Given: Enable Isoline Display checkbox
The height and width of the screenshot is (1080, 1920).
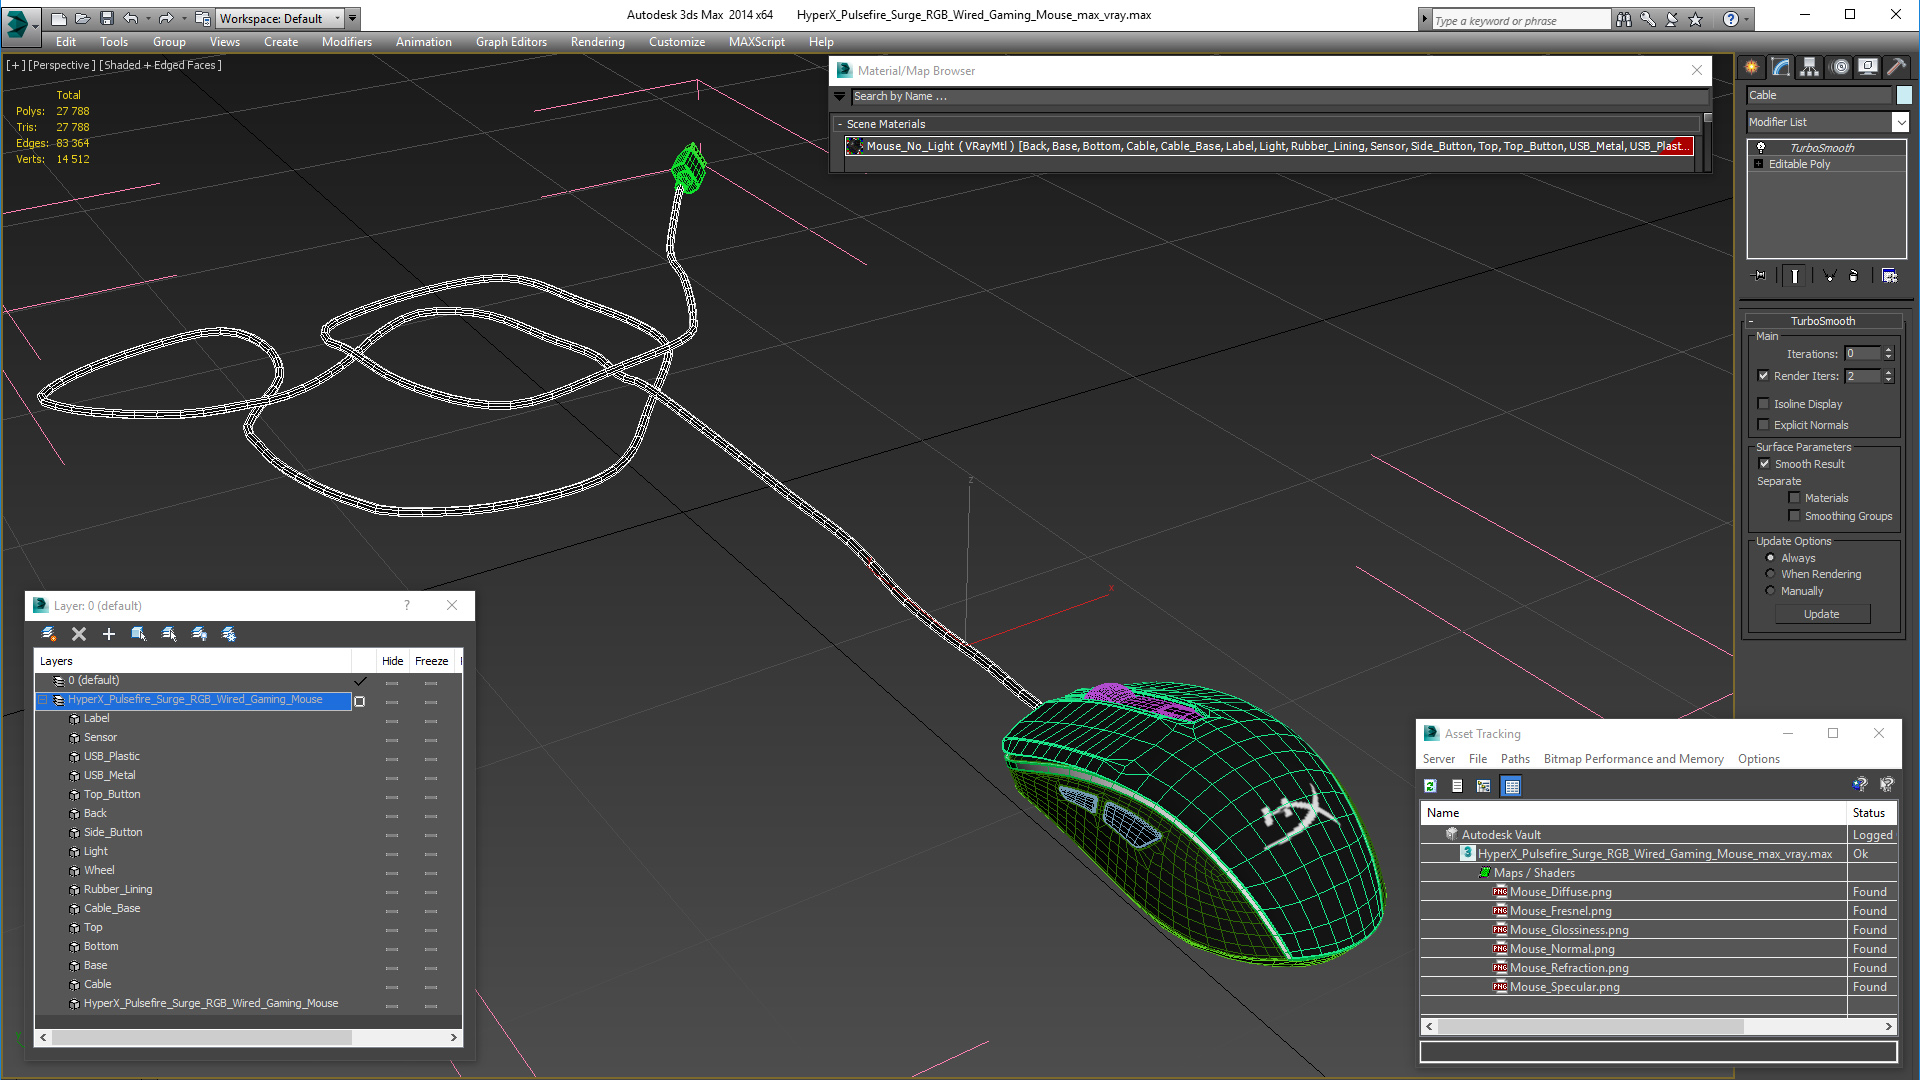Looking at the screenshot, I should 1764,404.
